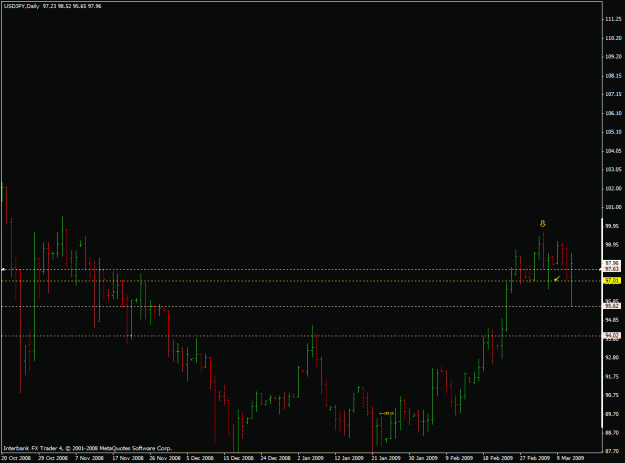Click the 92.80 price scale value
This screenshot has width=625, height=463.
tap(612, 357)
